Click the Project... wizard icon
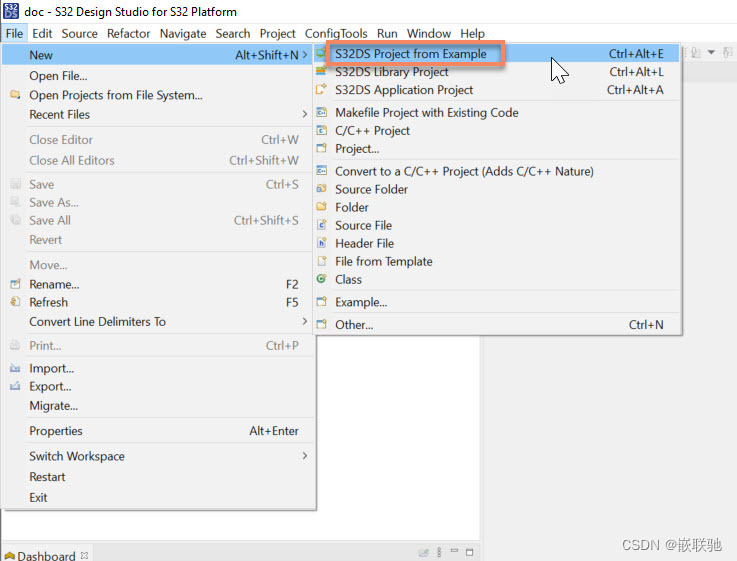This screenshot has height=561, width=737. pyautogui.click(x=321, y=148)
